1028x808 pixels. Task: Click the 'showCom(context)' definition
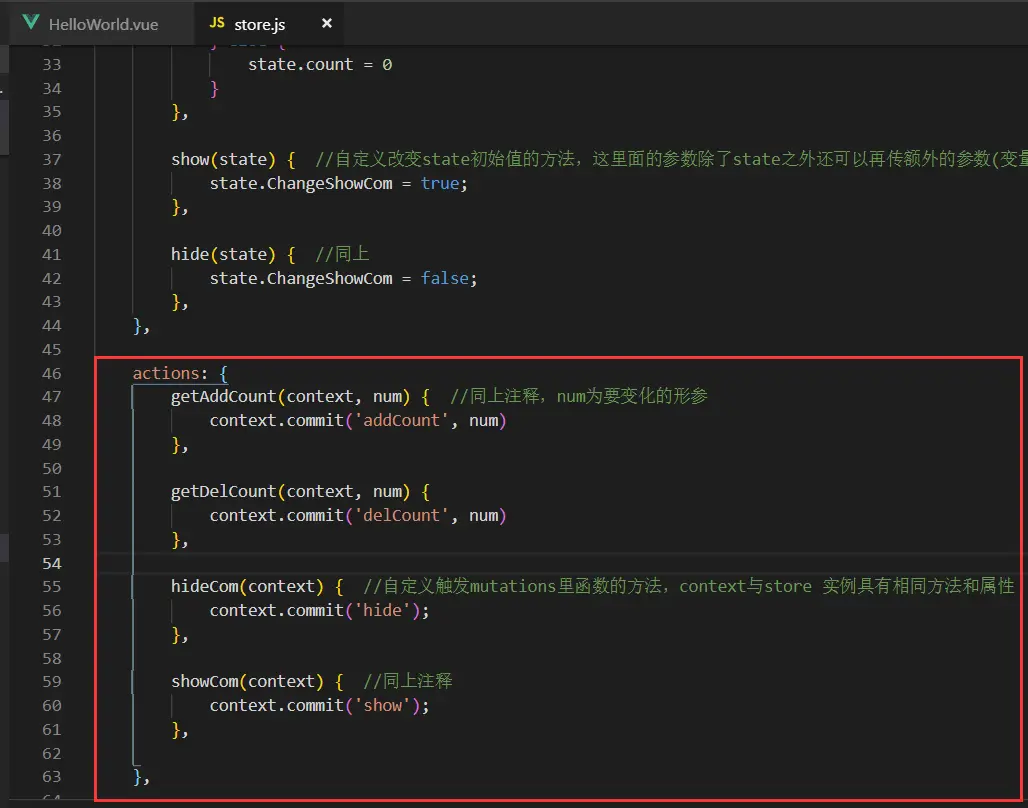click(x=247, y=681)
